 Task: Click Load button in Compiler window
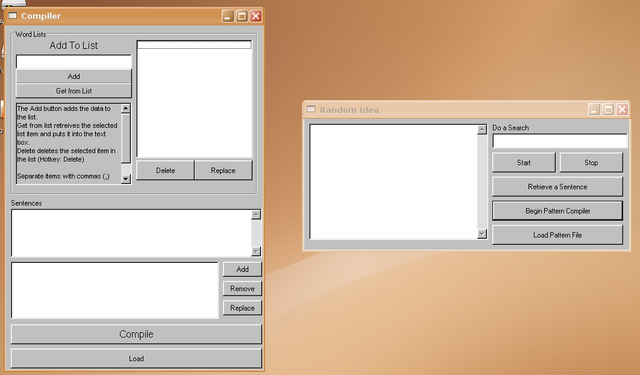(136, 359)
